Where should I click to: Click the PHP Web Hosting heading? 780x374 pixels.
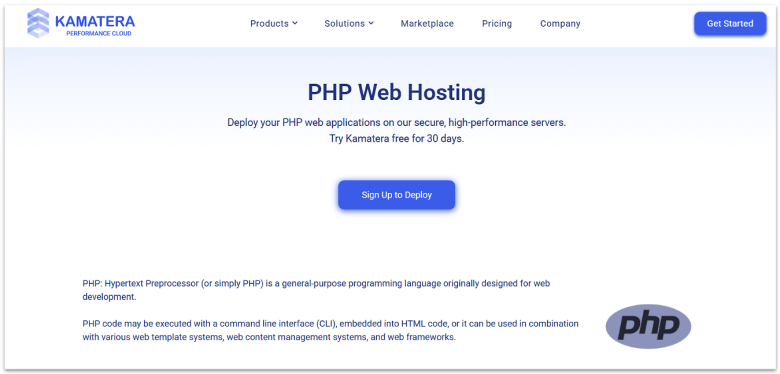pos(396,93)
